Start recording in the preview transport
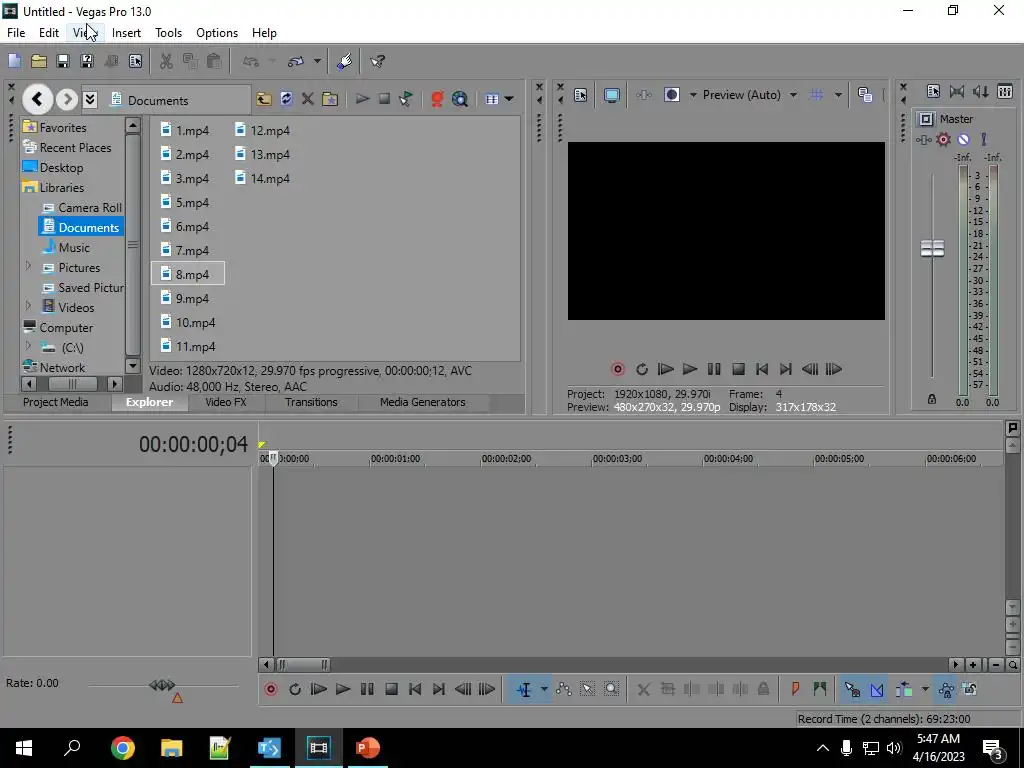1024x768 pixels. [x=617, y=370]
